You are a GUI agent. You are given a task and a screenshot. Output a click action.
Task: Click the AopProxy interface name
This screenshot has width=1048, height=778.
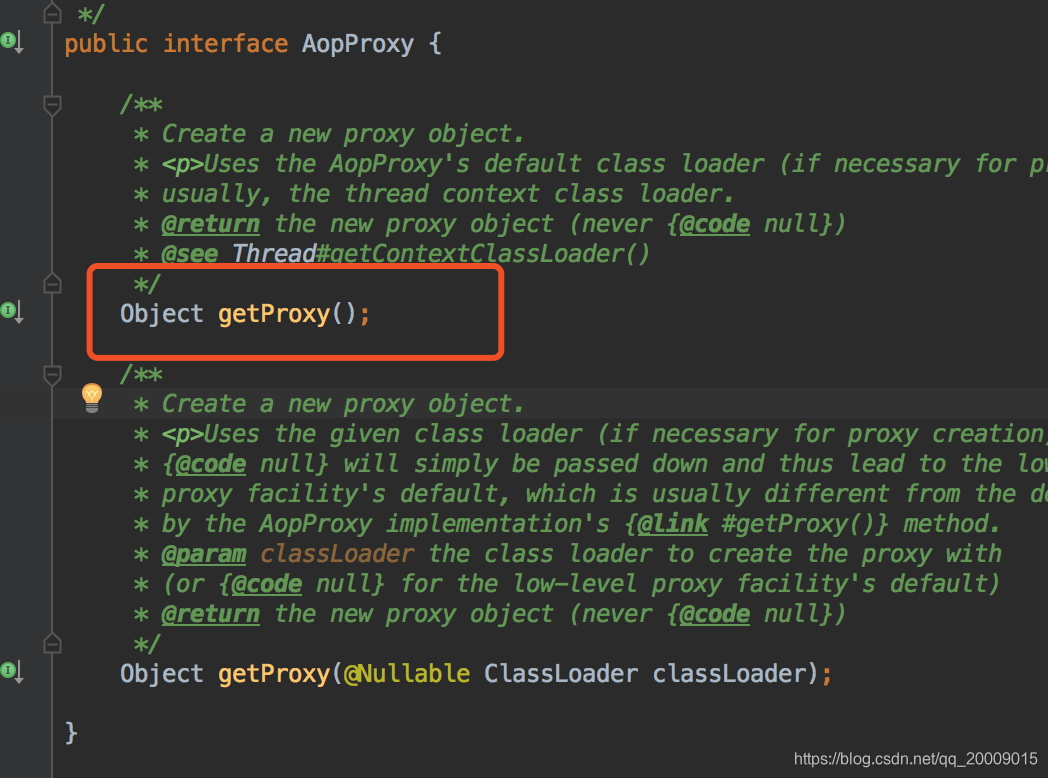pos(358,43)
